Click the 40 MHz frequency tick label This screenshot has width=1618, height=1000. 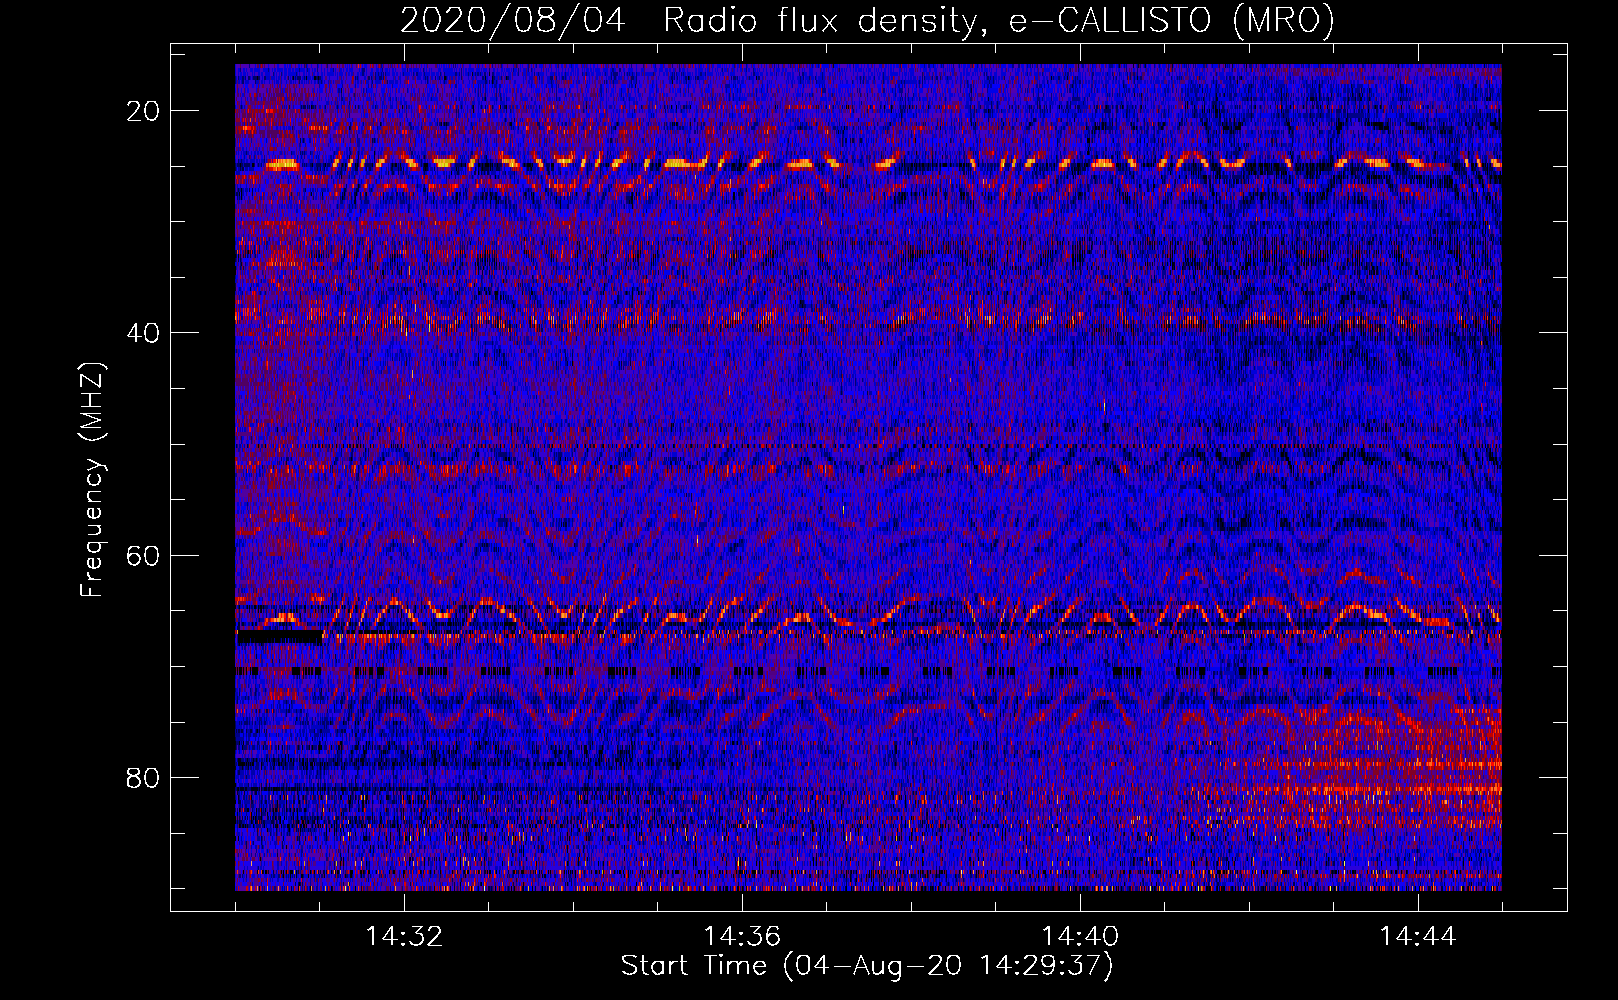point(144,333)
